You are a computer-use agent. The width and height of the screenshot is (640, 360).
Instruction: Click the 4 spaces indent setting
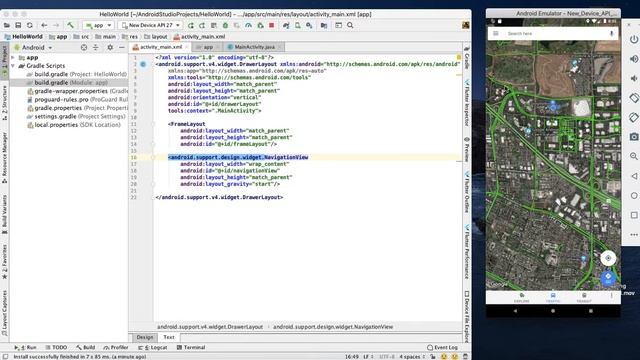click(x=411, y=356)
